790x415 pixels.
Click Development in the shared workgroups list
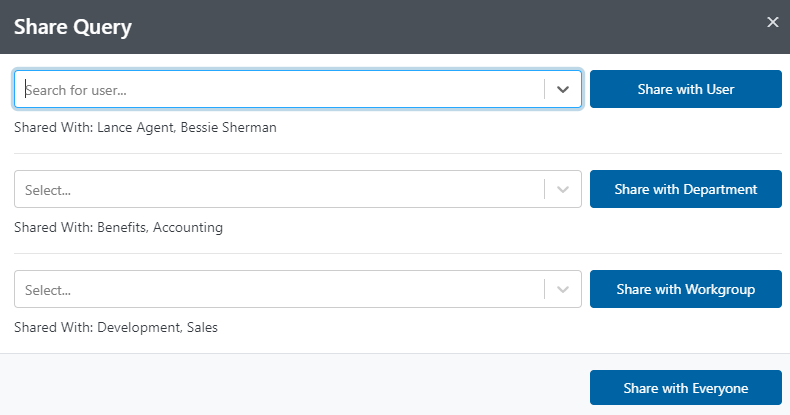coord(137,327)
